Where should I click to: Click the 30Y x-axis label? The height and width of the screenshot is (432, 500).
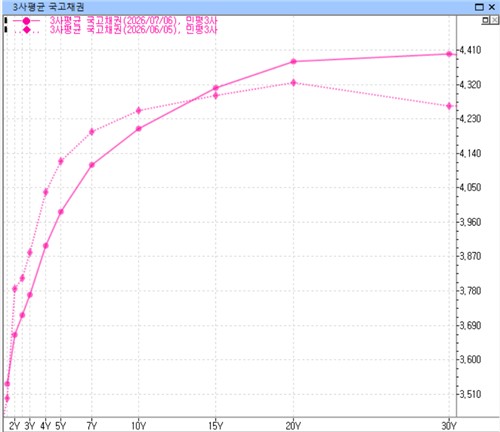coord(449,426)
